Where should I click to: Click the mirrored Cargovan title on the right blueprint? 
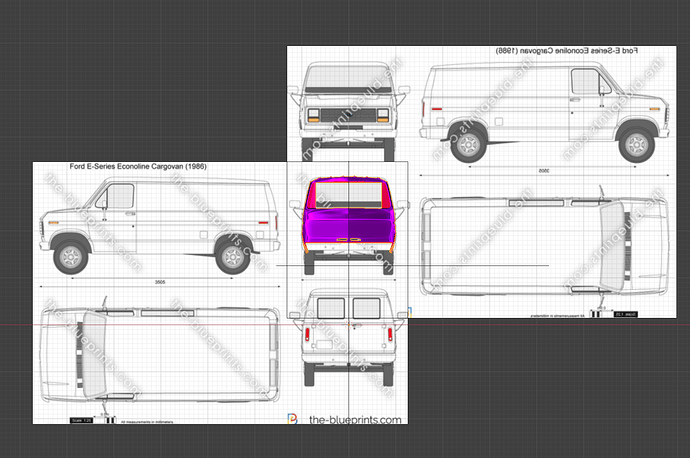click(x=567, y=51)
